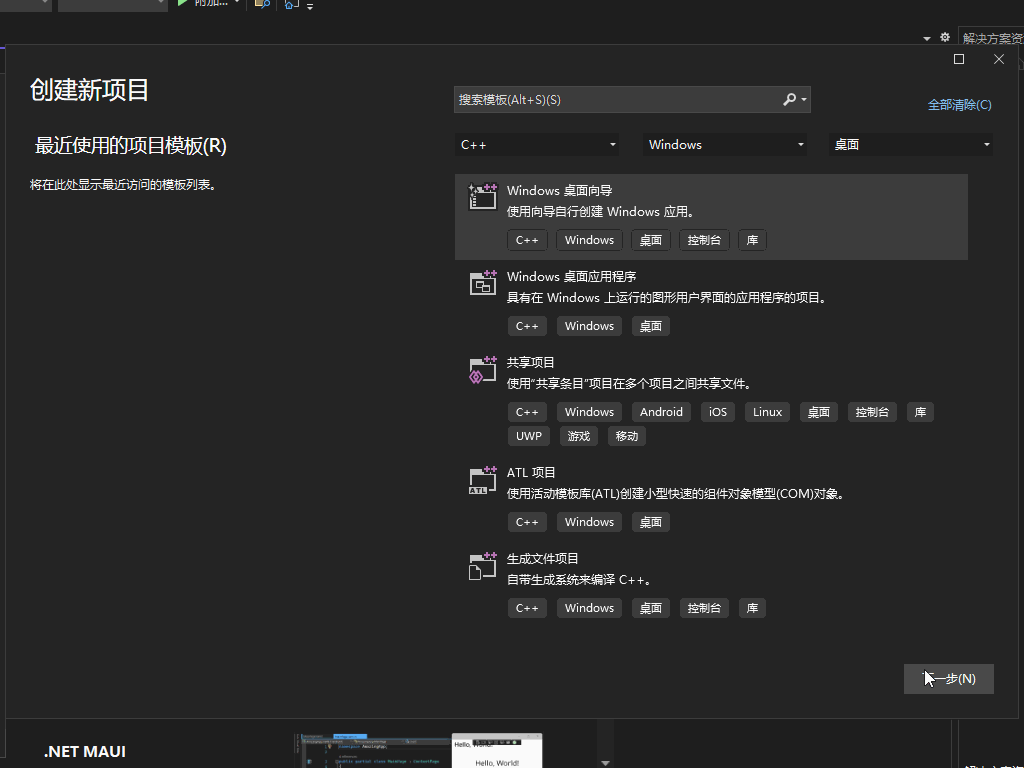This screenshot has width=1024, height=768.
Task: Click the .NET MAUI code preview thumbnail
Action: click(x=372, y=750)
